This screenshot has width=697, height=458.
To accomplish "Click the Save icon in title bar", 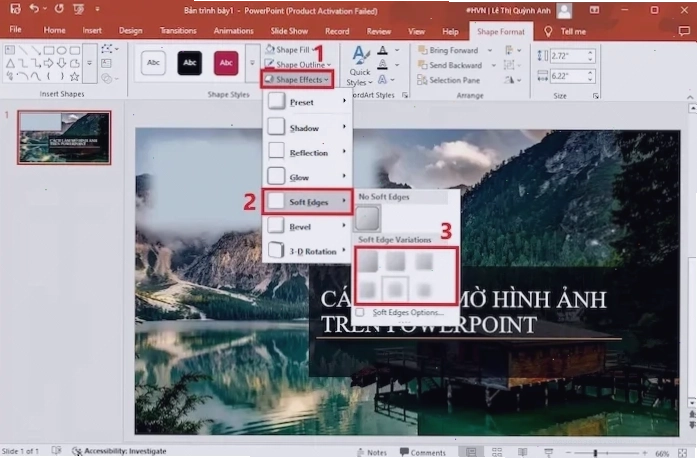I will pos(15,8).
